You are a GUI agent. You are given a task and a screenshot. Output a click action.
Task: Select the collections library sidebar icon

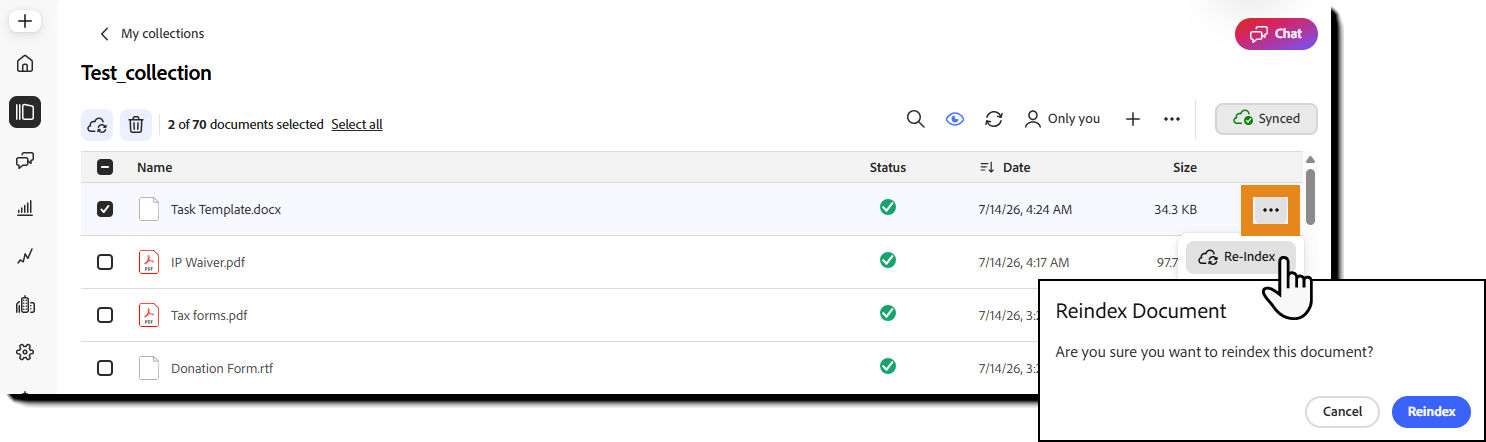[25, 112]
